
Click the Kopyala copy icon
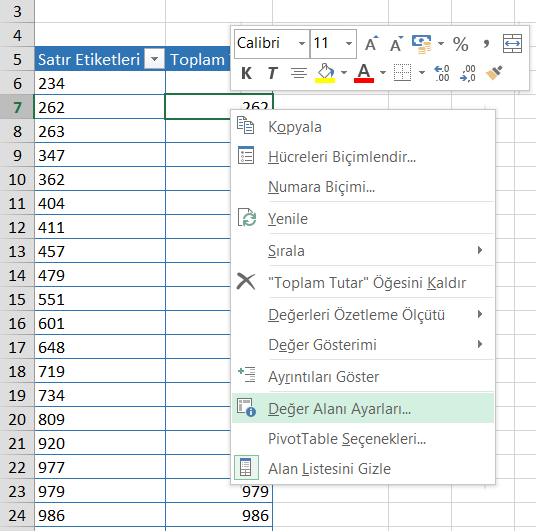pos(245,125)
